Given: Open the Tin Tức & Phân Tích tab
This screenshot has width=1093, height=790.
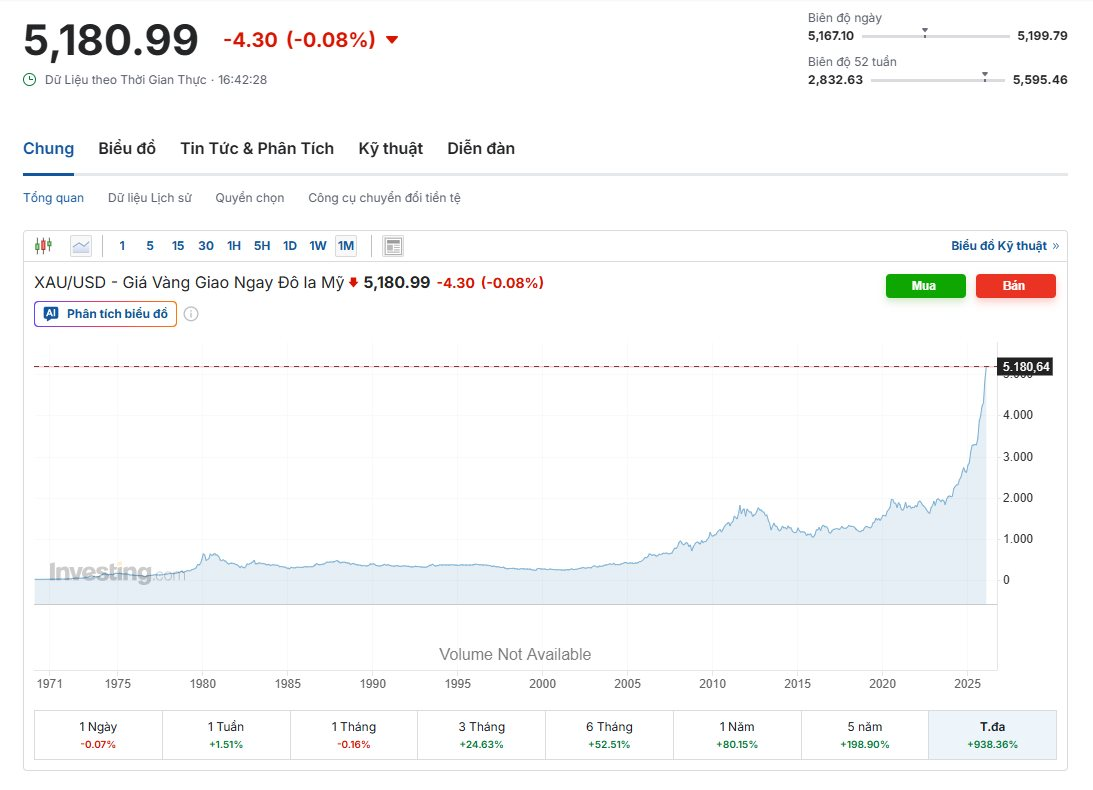Looking at the screenshot, I should click(x=257, y=149).
